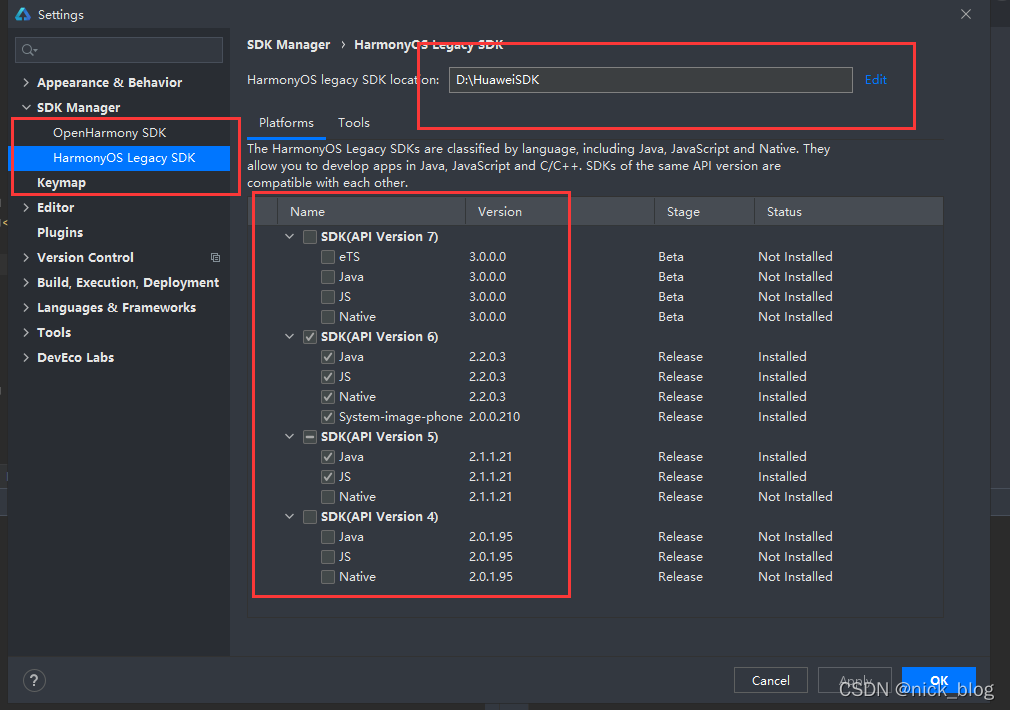Toggle SDK(API Version 4) checkbox

click(310, 517)
